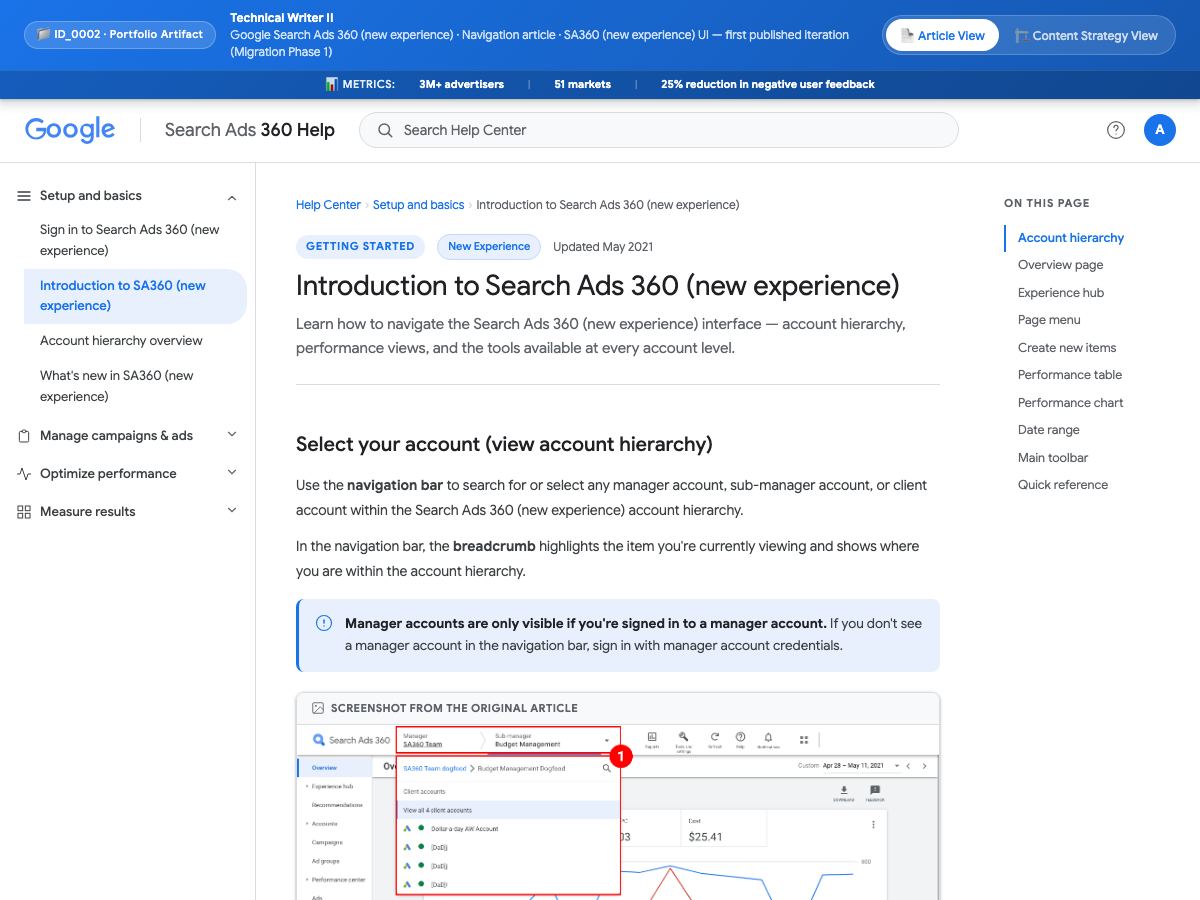
Task: Click the 'Updated May 2021' text
Action: (603, 247)
